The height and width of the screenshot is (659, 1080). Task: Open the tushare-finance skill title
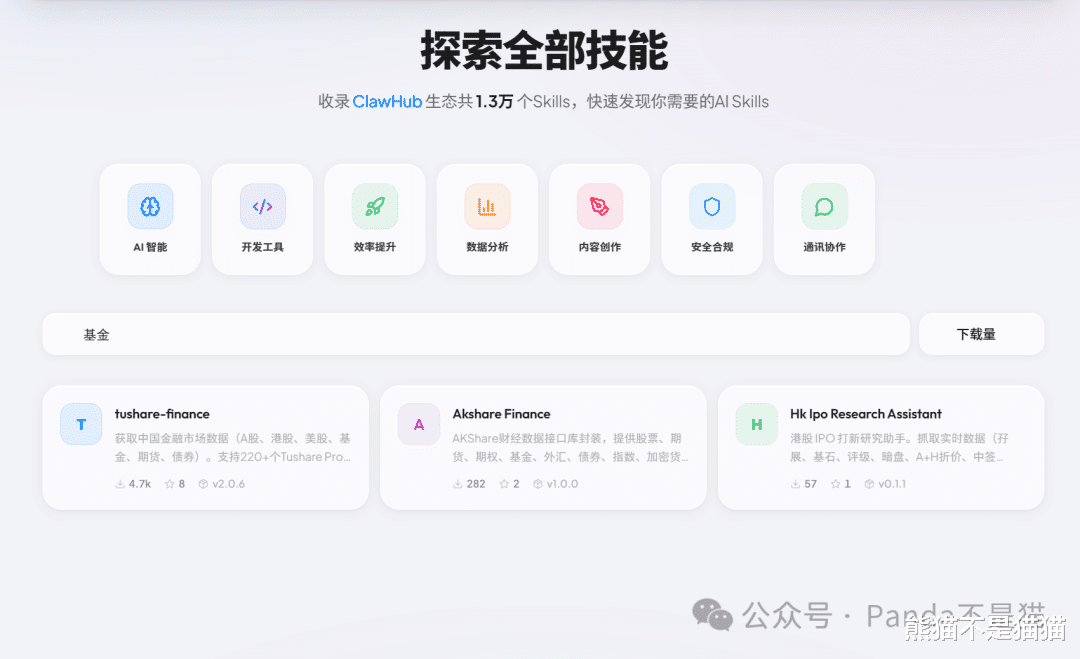(162, 414)
